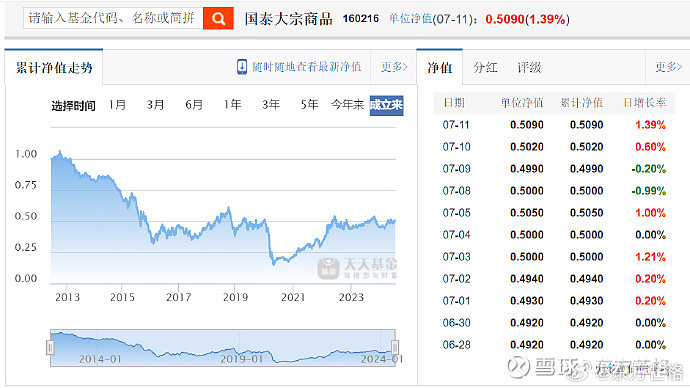The height and width of the screenshot is (388, 690).
Task: Click the 1.21% growth on 07-03 row
Action: (650, 257)
